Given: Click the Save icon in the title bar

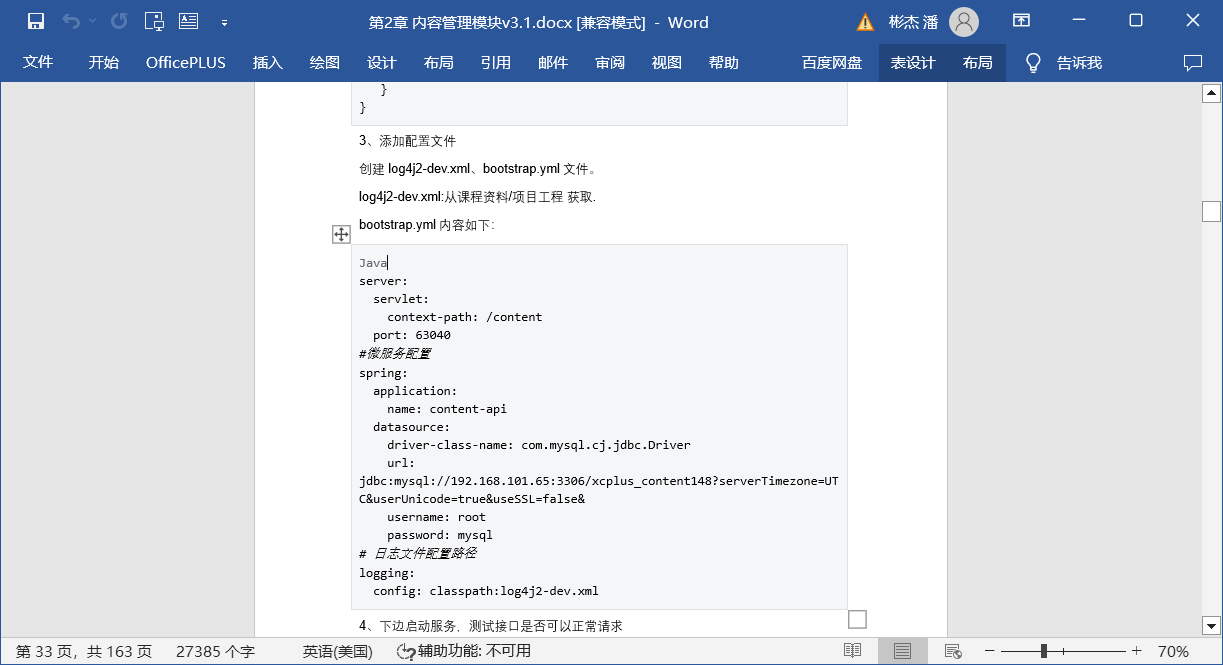Looking at the screenshot, I should tap(36, 21).
